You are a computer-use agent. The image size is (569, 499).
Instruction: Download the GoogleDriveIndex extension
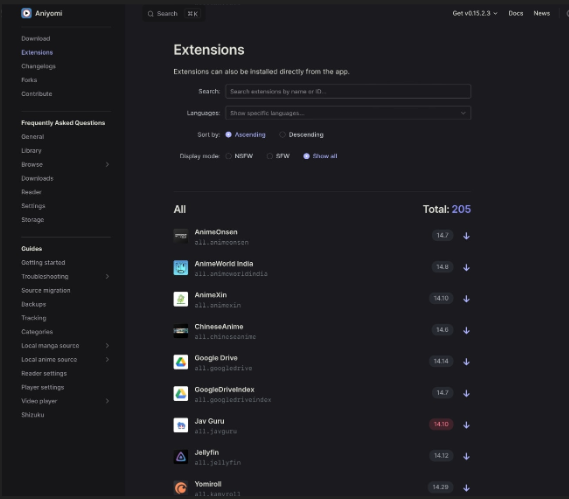coord(466,393)
